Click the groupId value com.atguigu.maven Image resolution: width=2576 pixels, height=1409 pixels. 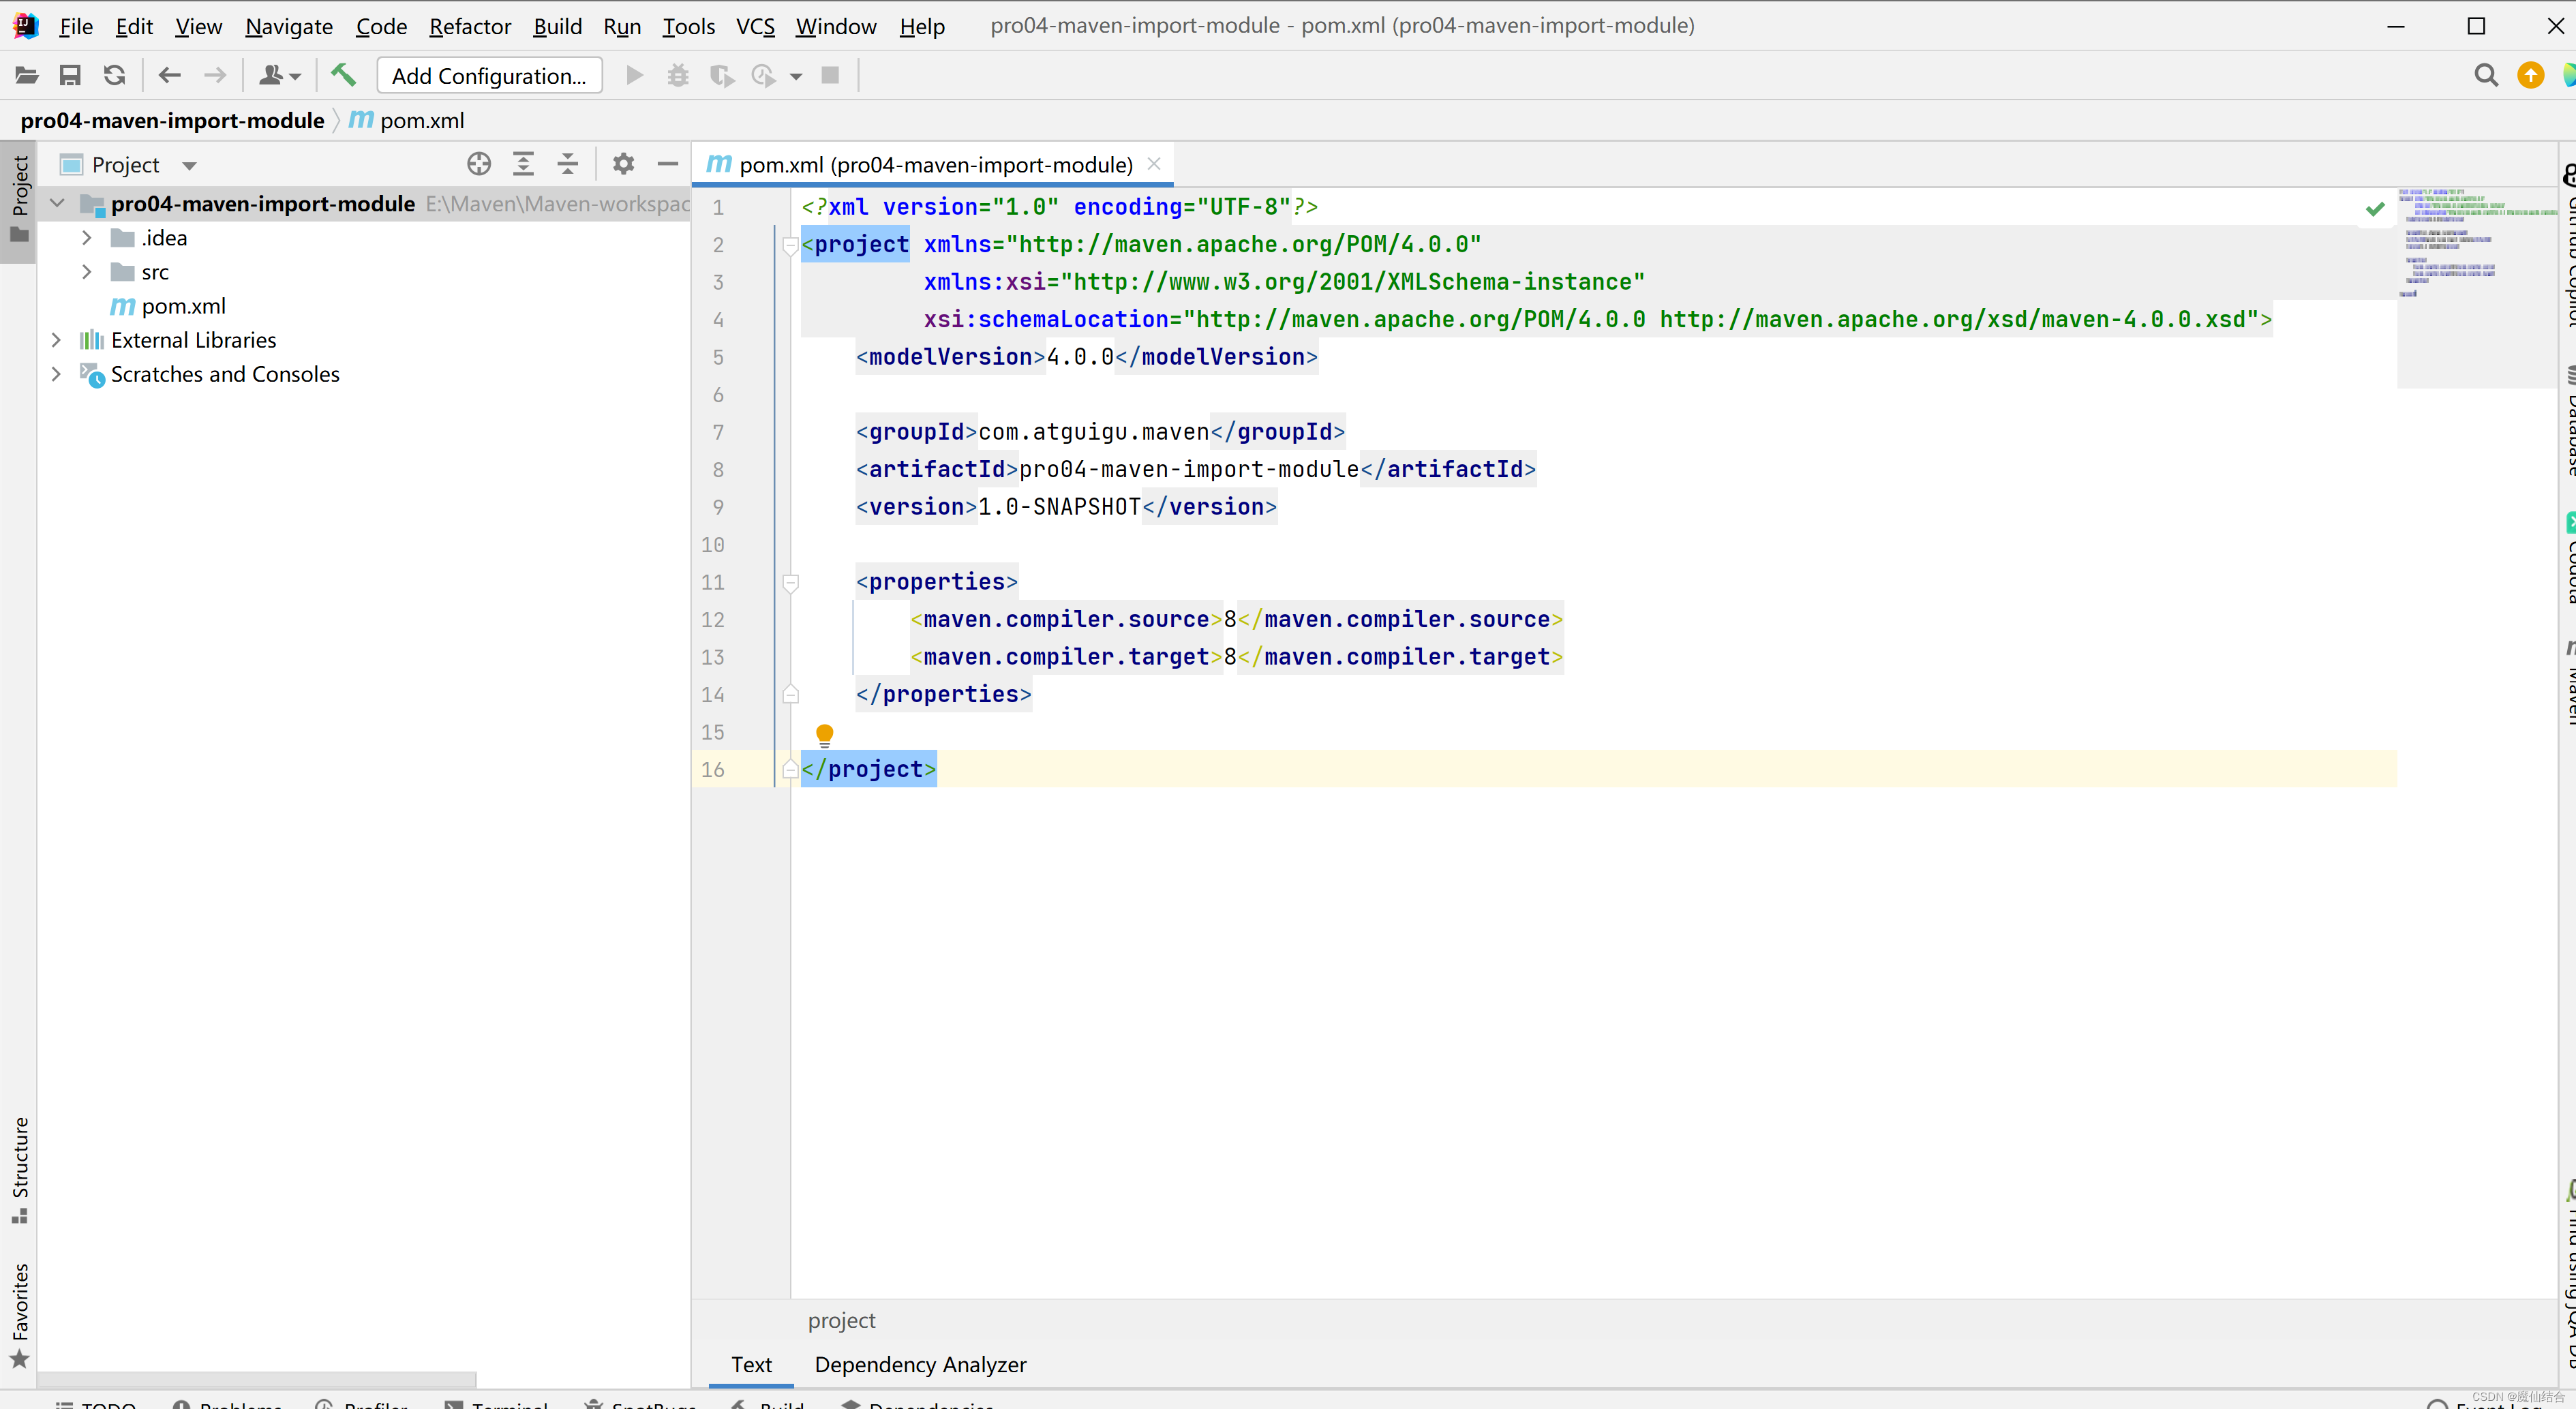click(x=1094, y=432)
